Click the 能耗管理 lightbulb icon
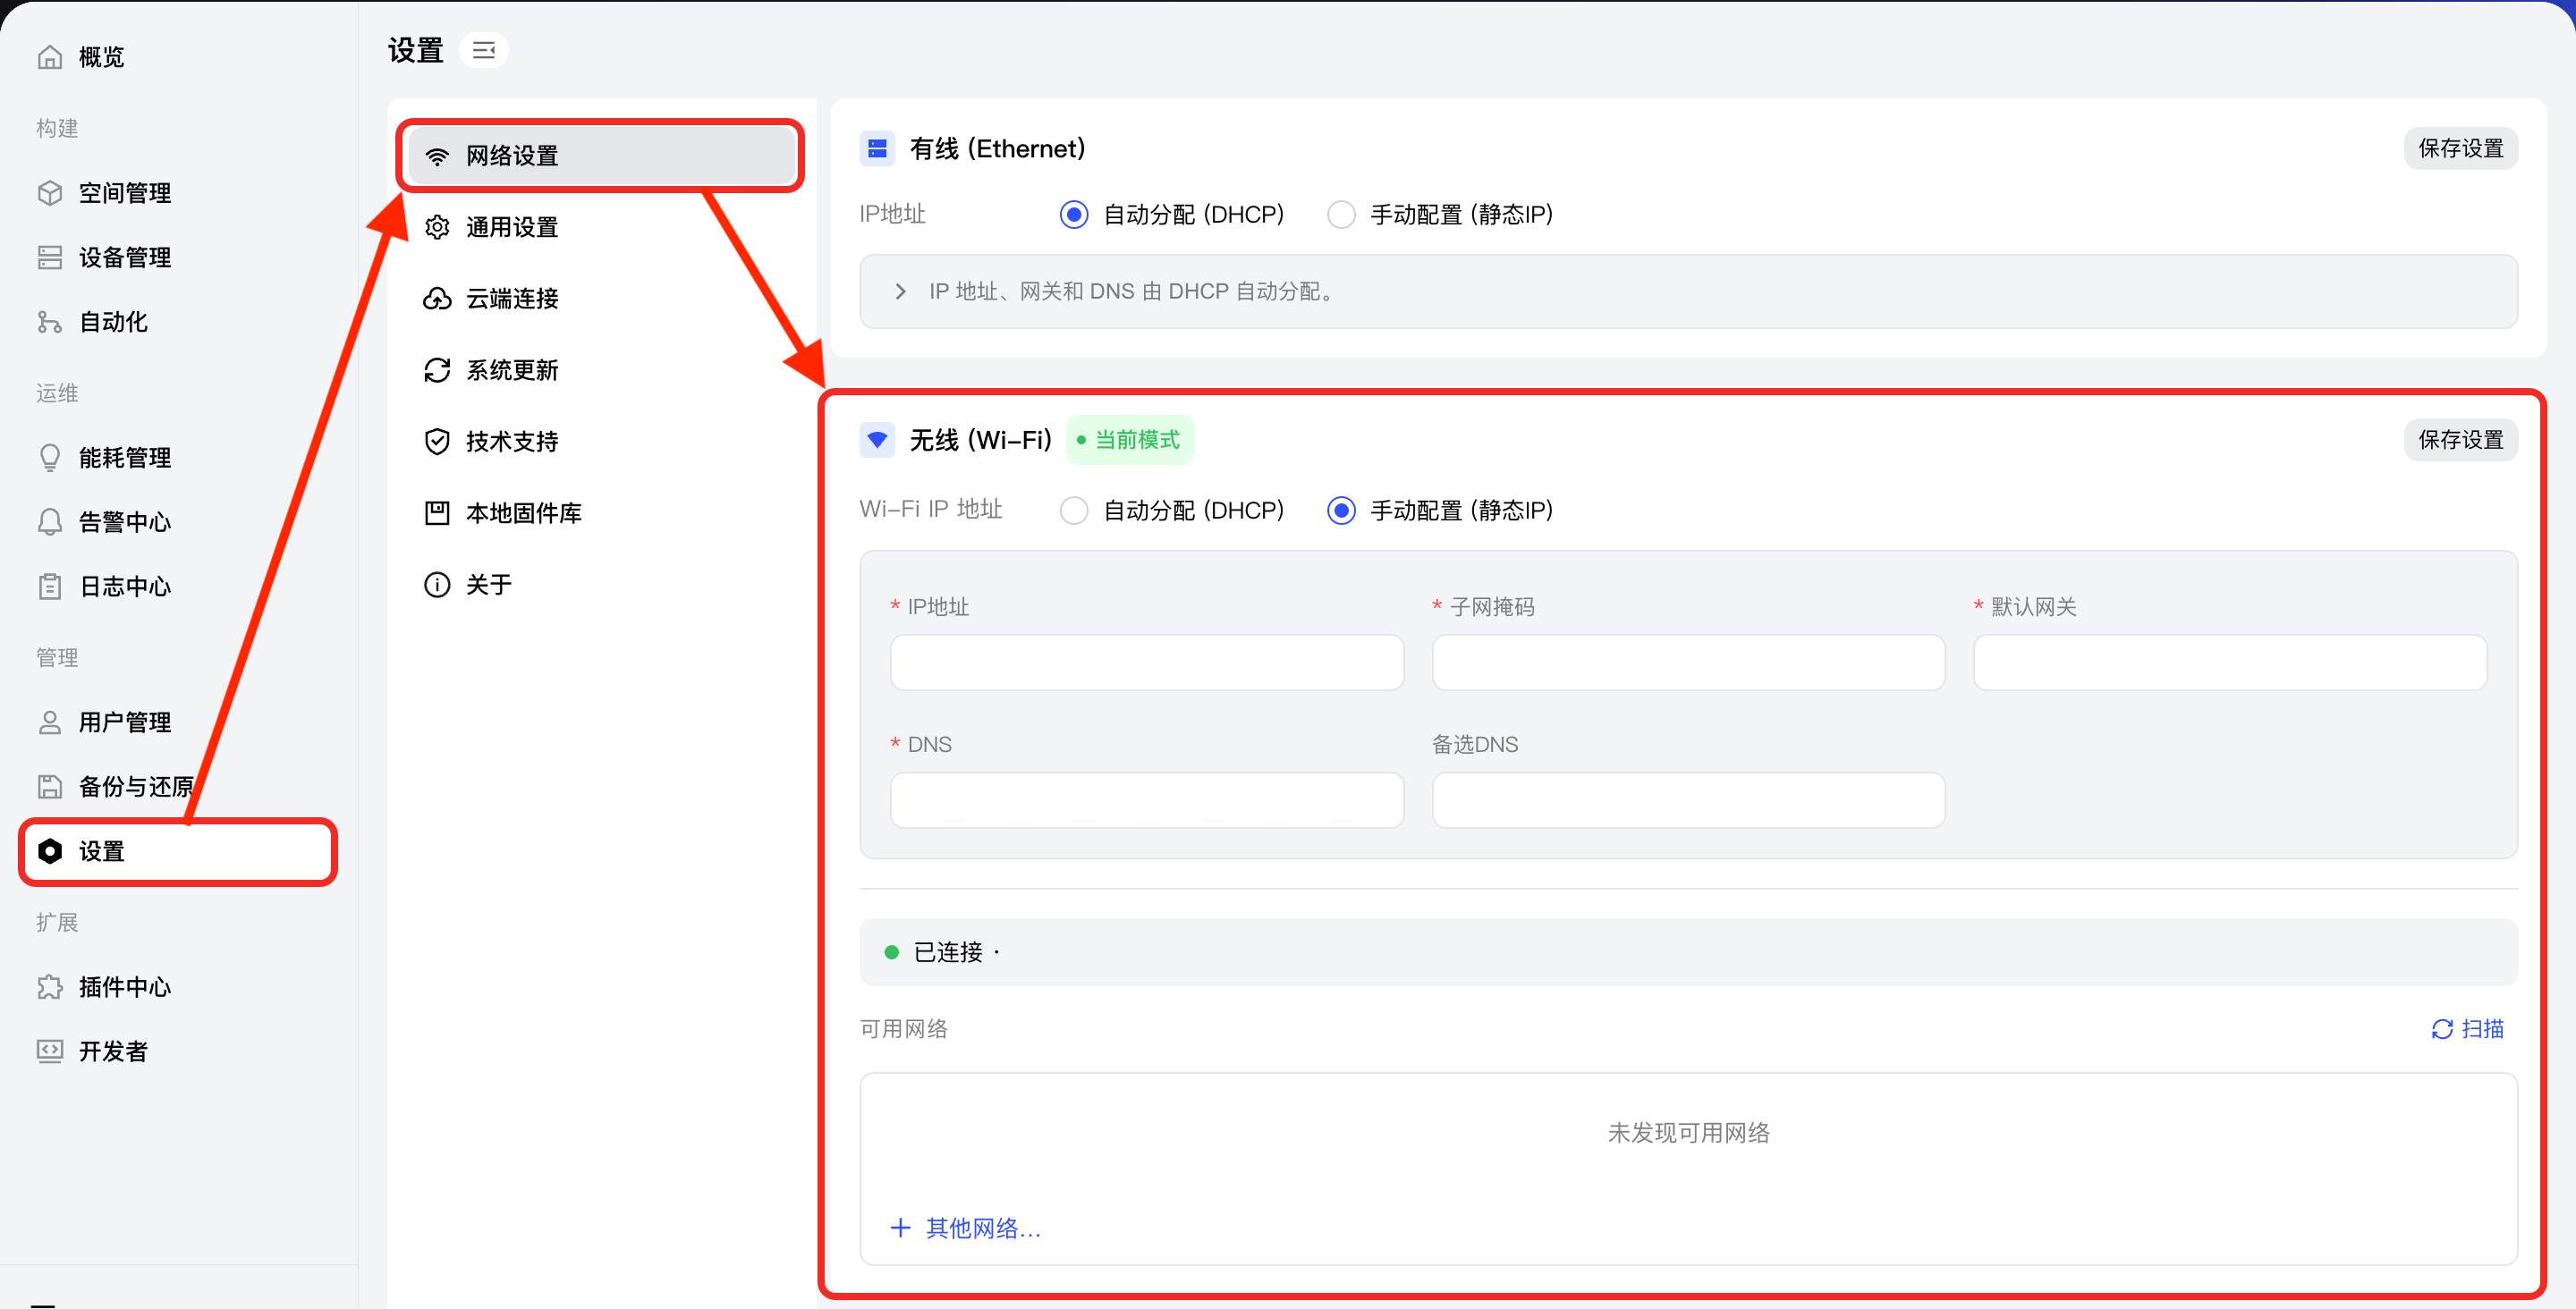 click(x=50, y=458)
